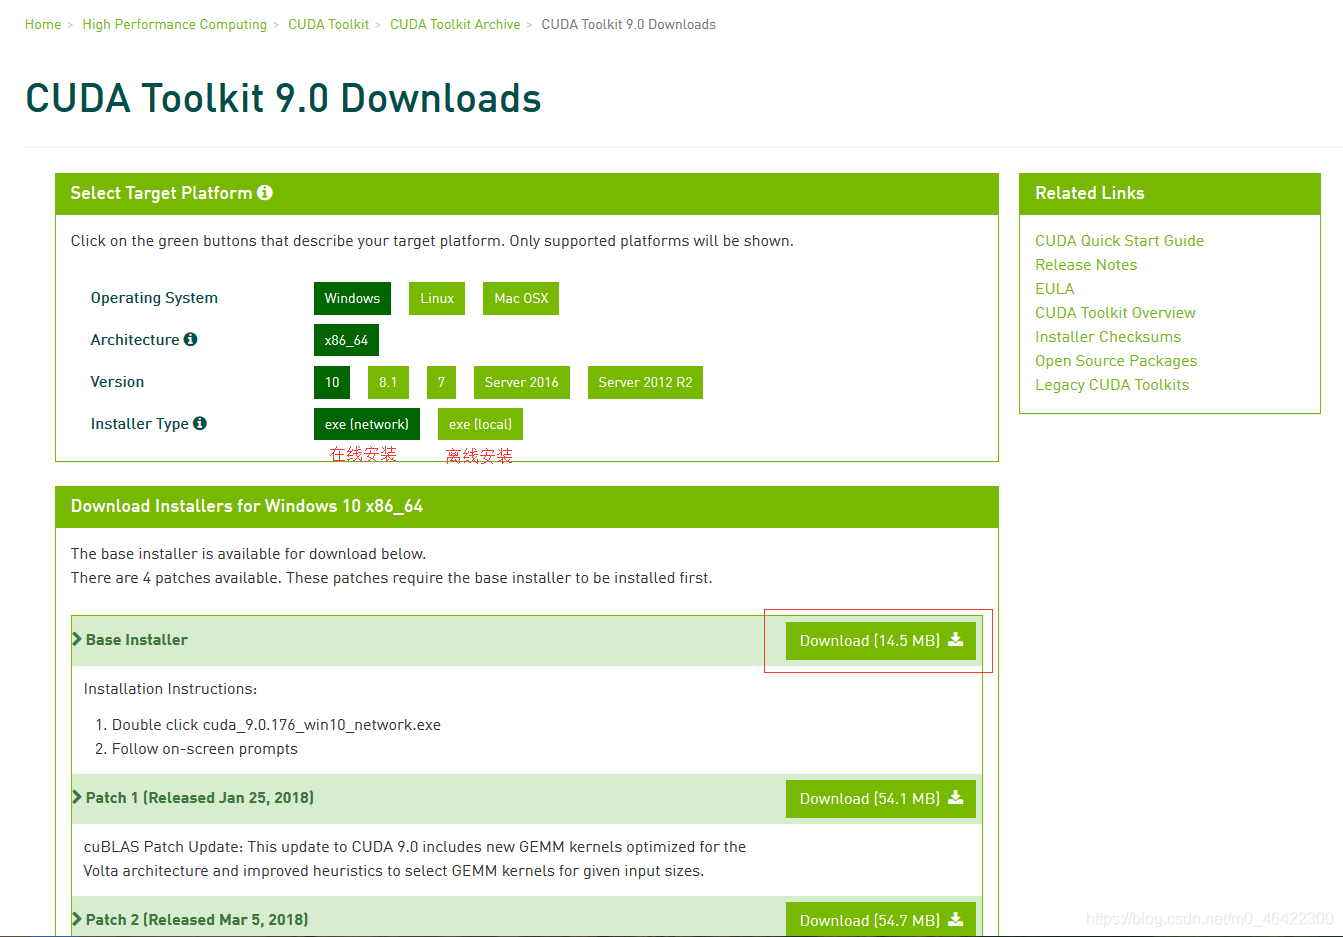Go to Home breadcrumb
Image resolution: width=1343 pixels, height=937 pixels.
click(x=43, y=24)
